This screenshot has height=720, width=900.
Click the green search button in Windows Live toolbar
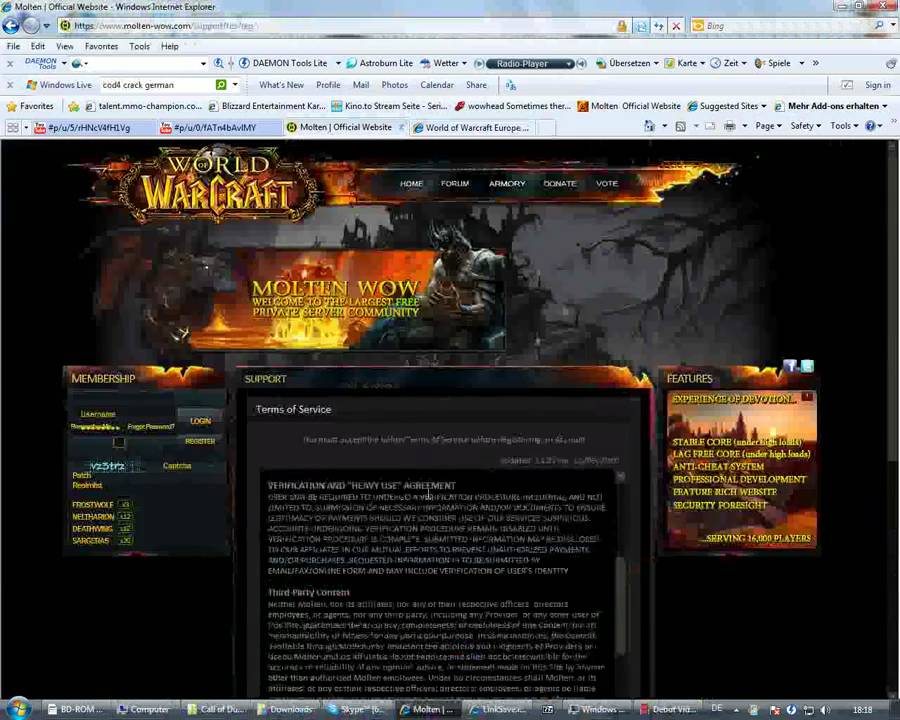(221, 85)
